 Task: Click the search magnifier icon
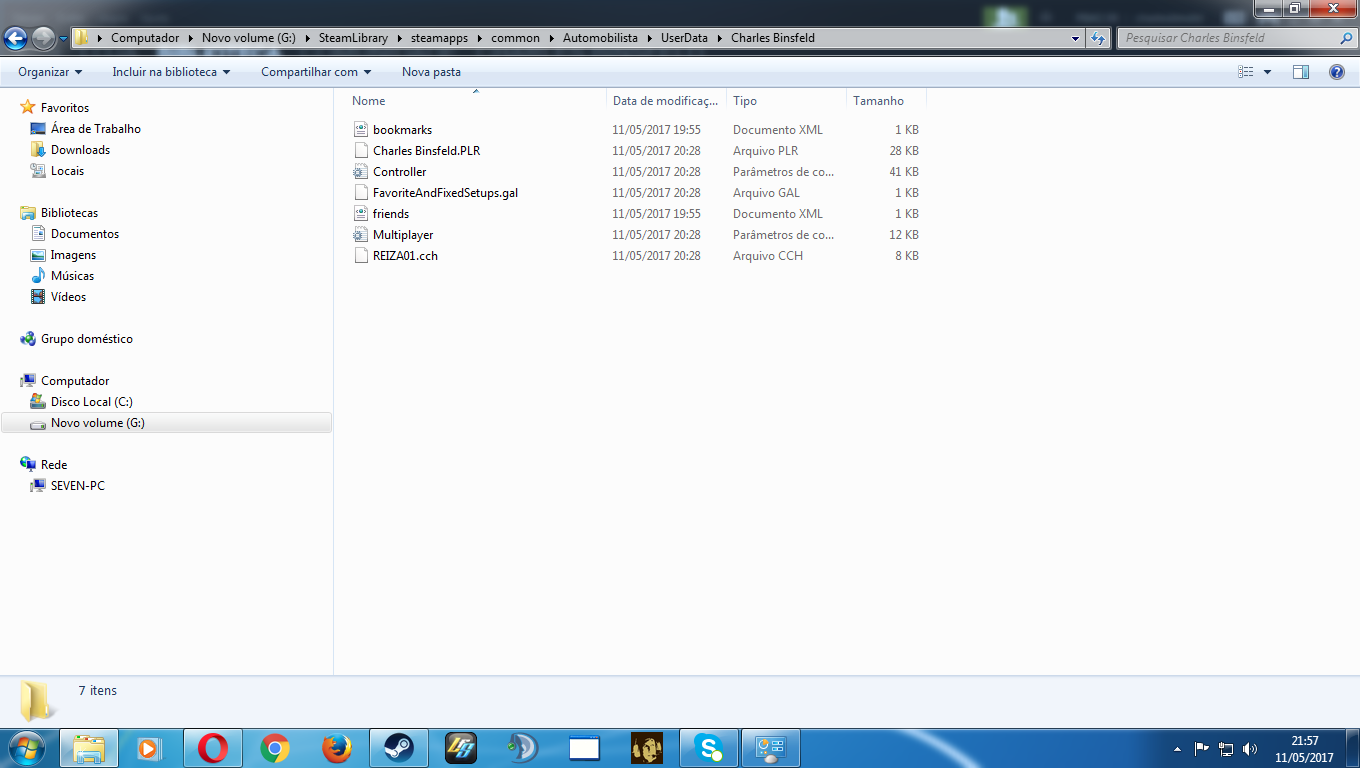tap(1346, 38)
